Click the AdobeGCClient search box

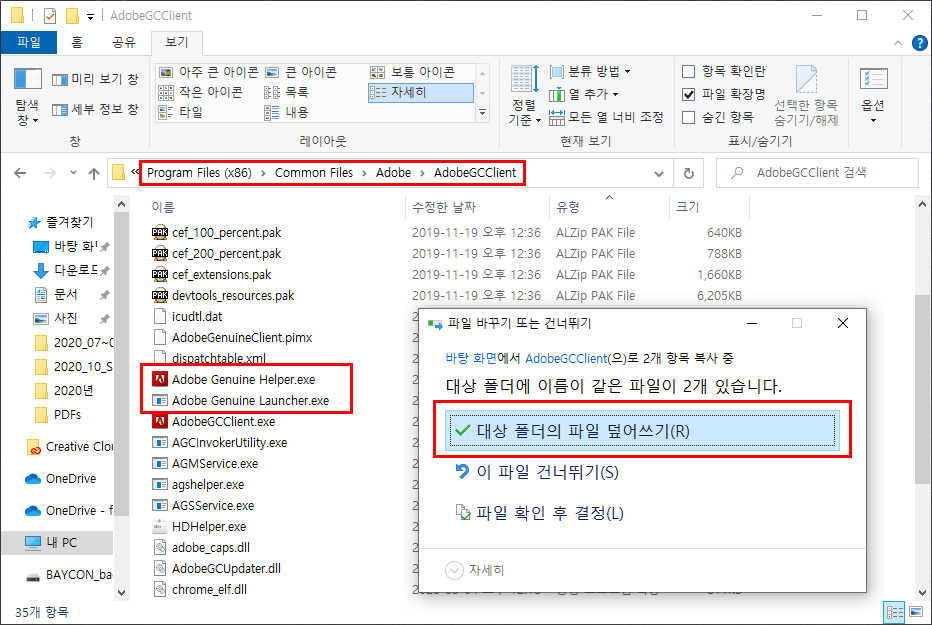[817, 173]
